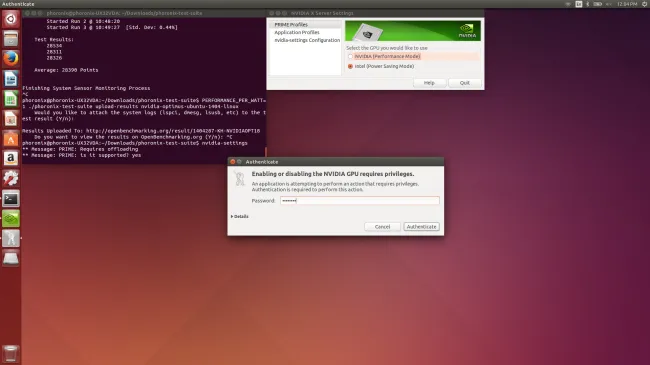
Task: Click 'Finishing System Sensor Monitoring Process' line
Action: click(86, 88)
